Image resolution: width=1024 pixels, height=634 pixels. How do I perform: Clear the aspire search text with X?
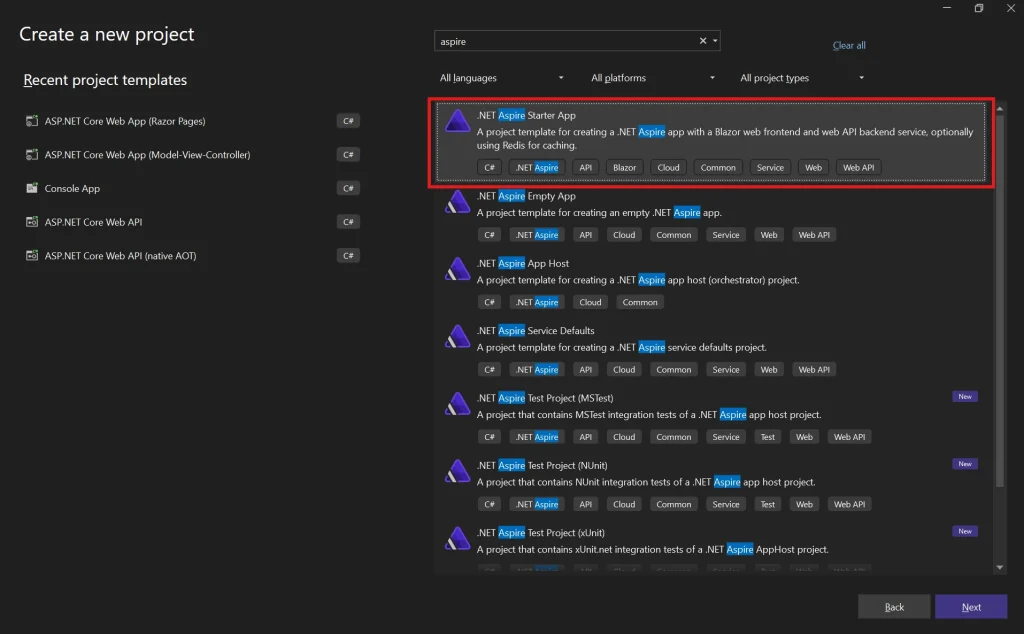coord(703,40)
